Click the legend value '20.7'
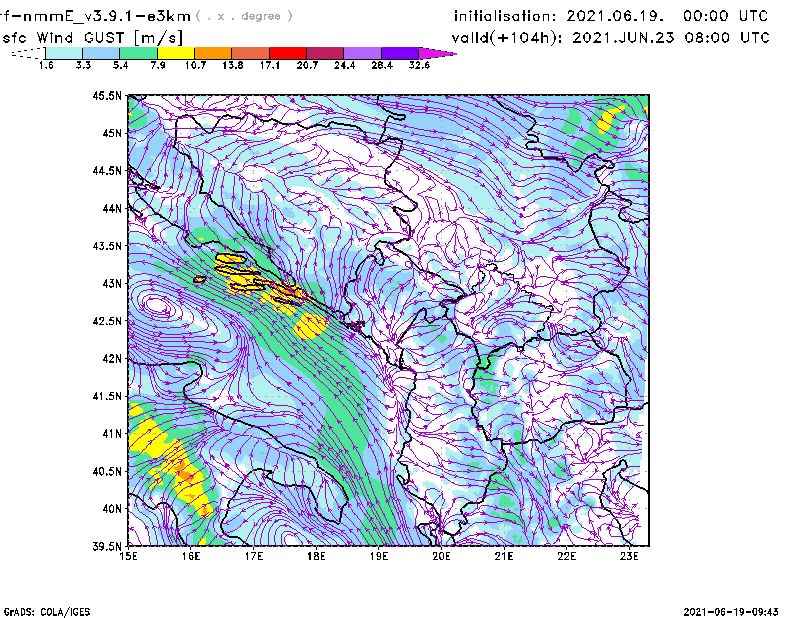This screenshot has height=618, width=800. (x=307, y=65)
